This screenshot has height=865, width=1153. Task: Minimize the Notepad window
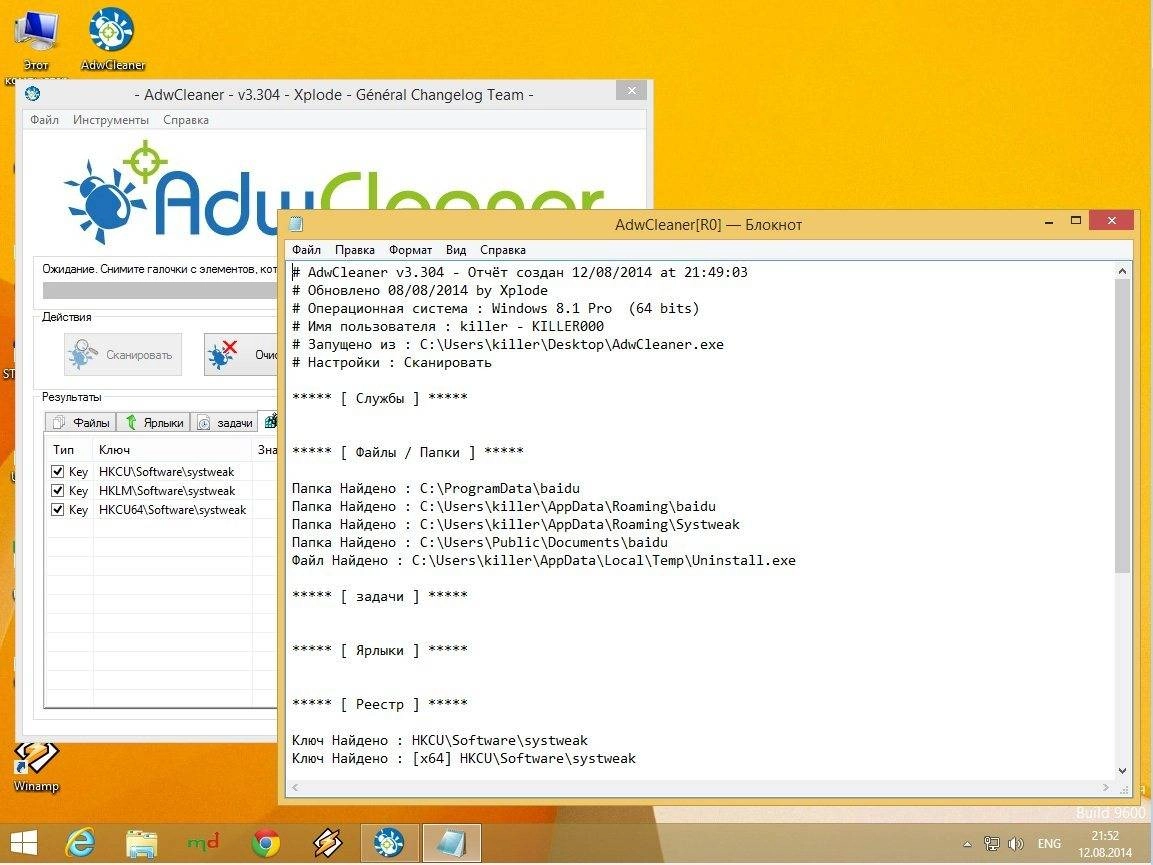tap(1049, 221)
